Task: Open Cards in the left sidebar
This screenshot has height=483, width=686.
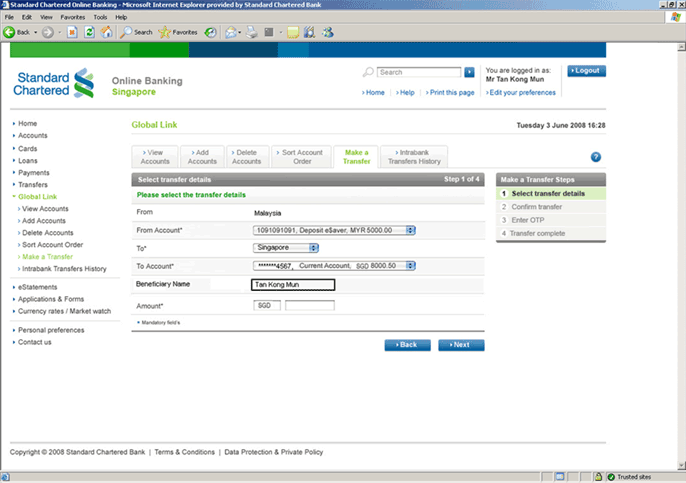Action: pos(28,149)
